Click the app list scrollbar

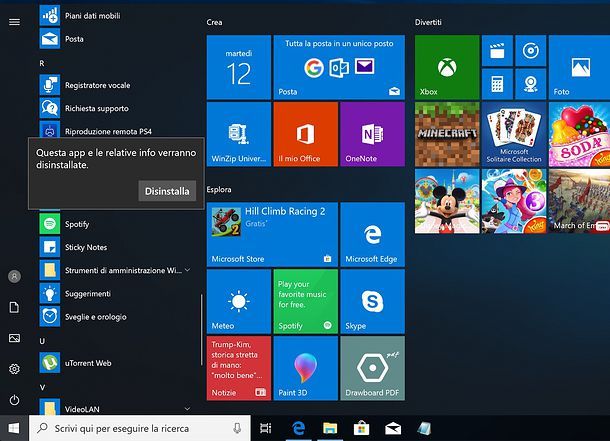(201, 330)
